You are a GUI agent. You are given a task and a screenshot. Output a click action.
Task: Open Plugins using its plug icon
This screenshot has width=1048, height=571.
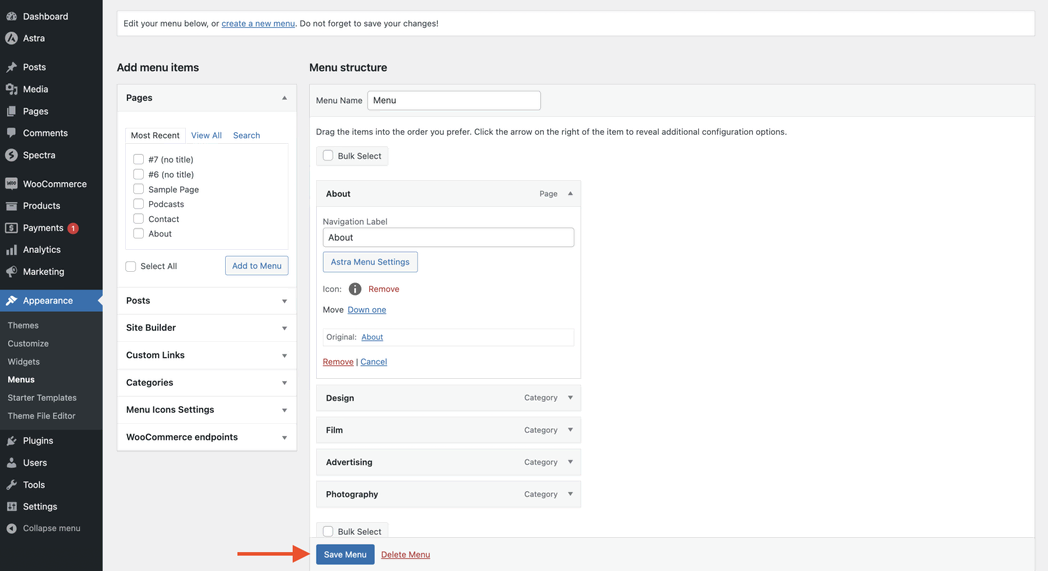12,441
